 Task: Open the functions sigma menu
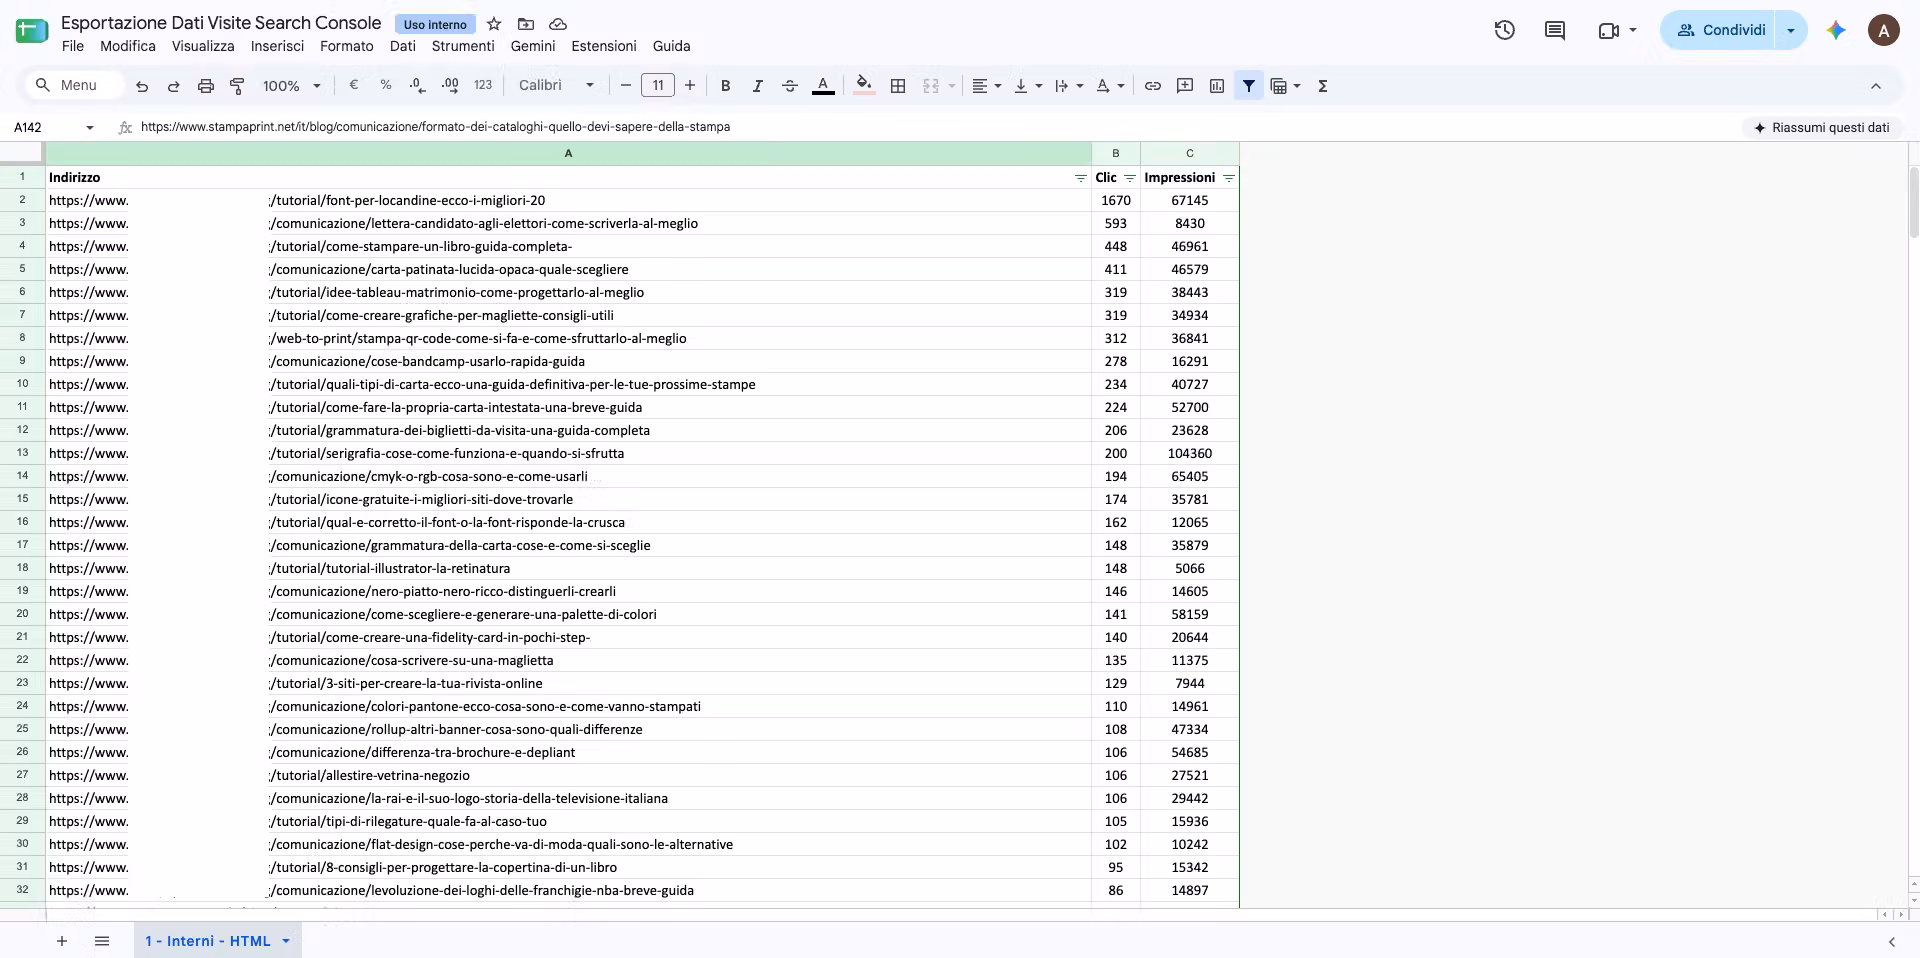pyautogui.click(x=1322, y=86)
